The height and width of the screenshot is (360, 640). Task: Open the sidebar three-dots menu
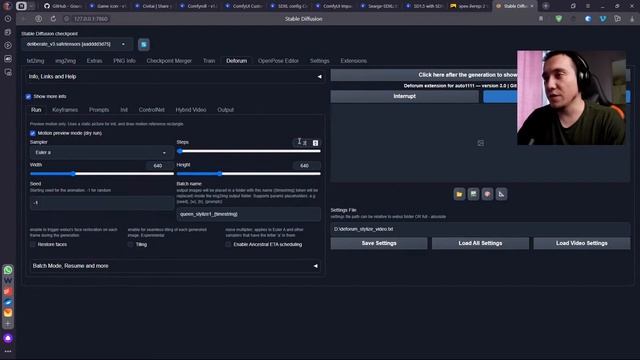pos(8,351)
